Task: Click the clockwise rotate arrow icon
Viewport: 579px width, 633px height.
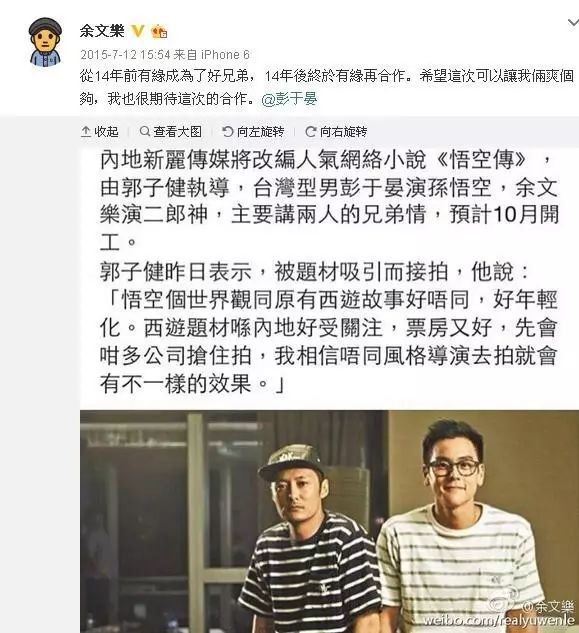Action: pos(310,132)
